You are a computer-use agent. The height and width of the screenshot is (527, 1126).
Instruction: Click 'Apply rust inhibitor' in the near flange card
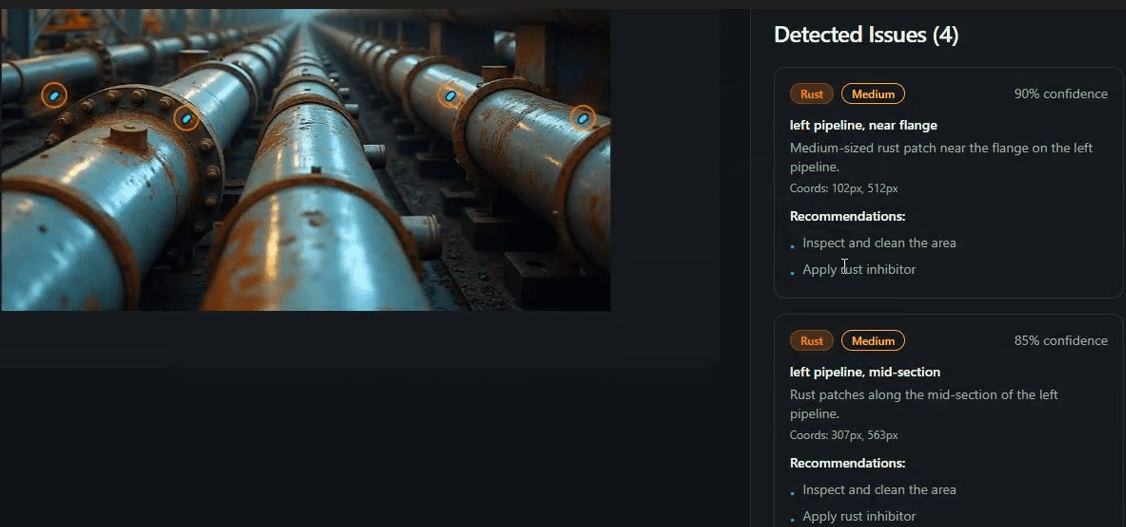859,269
